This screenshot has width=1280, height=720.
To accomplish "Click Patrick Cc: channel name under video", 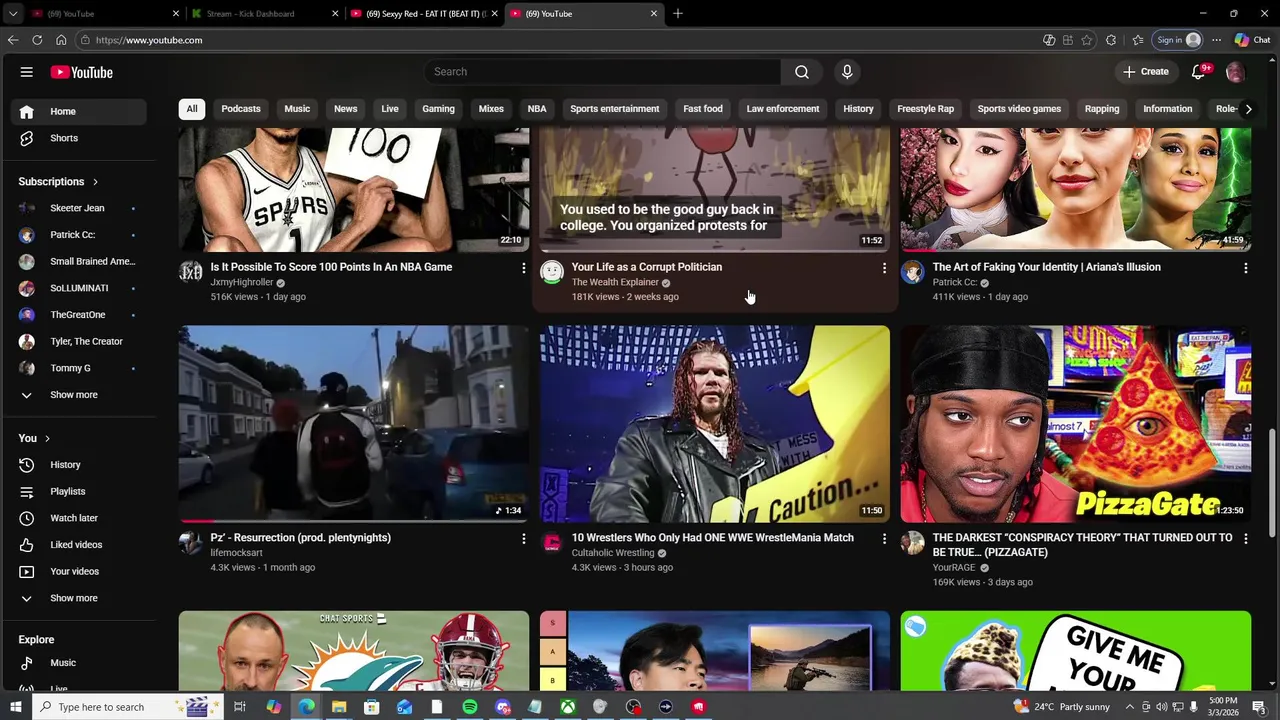I will pyautogui.click(x=955, y=282).
